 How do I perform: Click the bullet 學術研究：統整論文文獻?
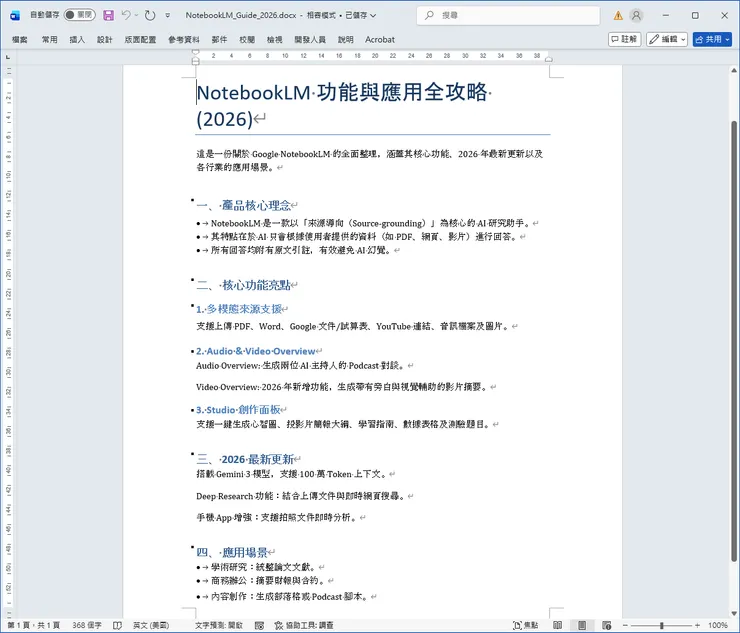pos(261,567)
